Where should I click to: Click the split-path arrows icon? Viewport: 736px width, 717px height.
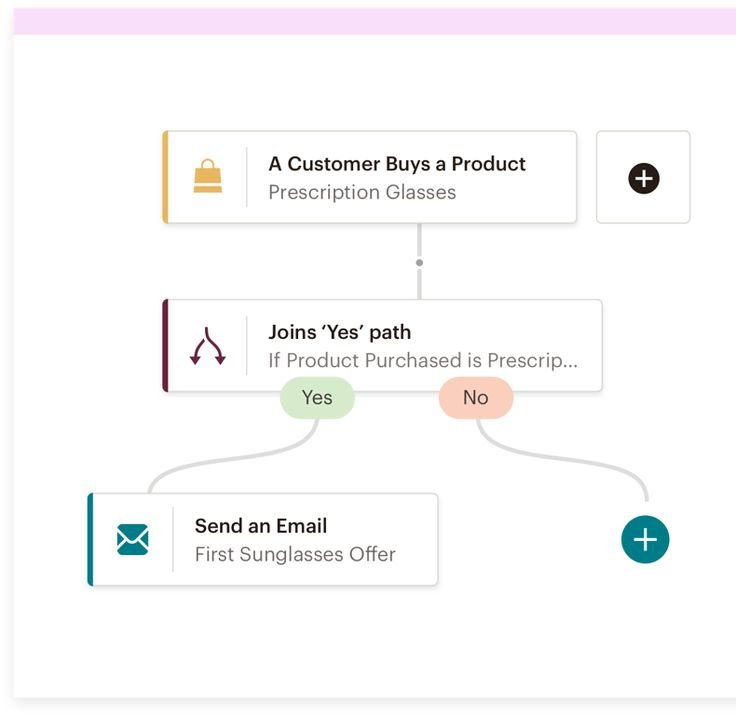(x=207, y=346)
